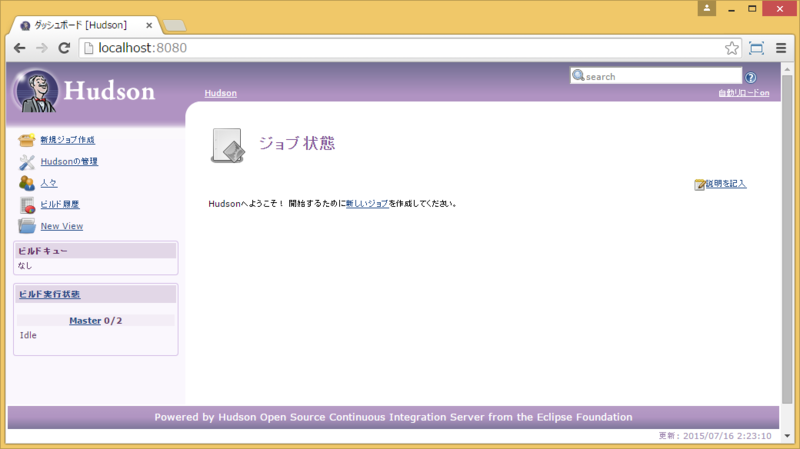
Task: Open the 人々 link
Action: (x=48, y=183)
